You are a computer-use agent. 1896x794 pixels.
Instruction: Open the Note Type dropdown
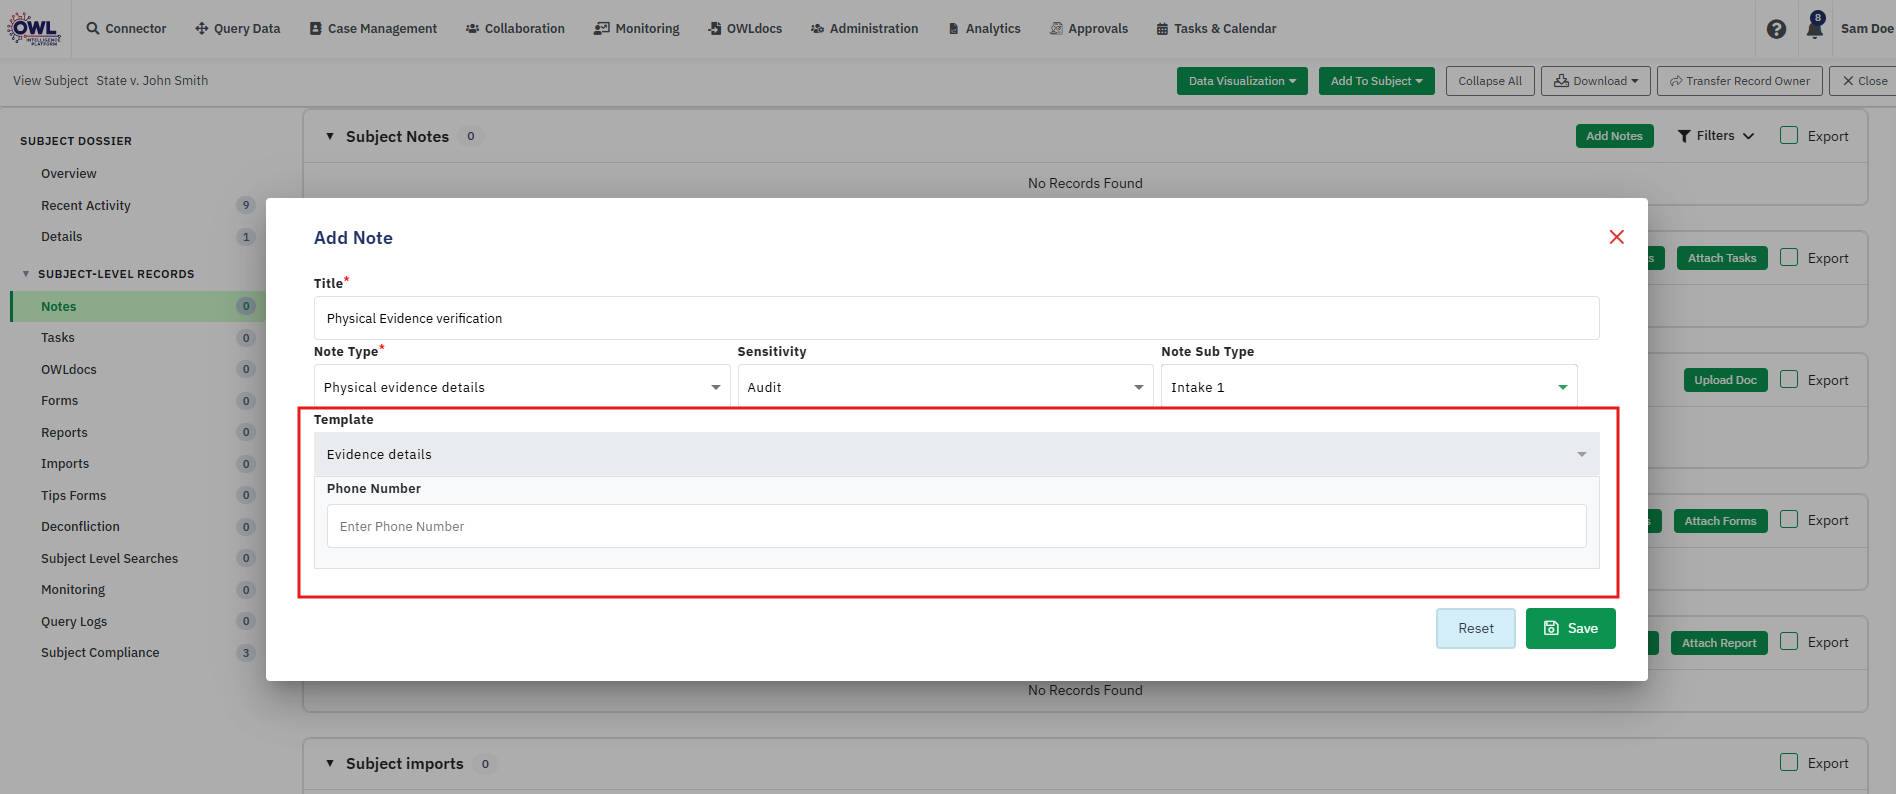(522, 387)
